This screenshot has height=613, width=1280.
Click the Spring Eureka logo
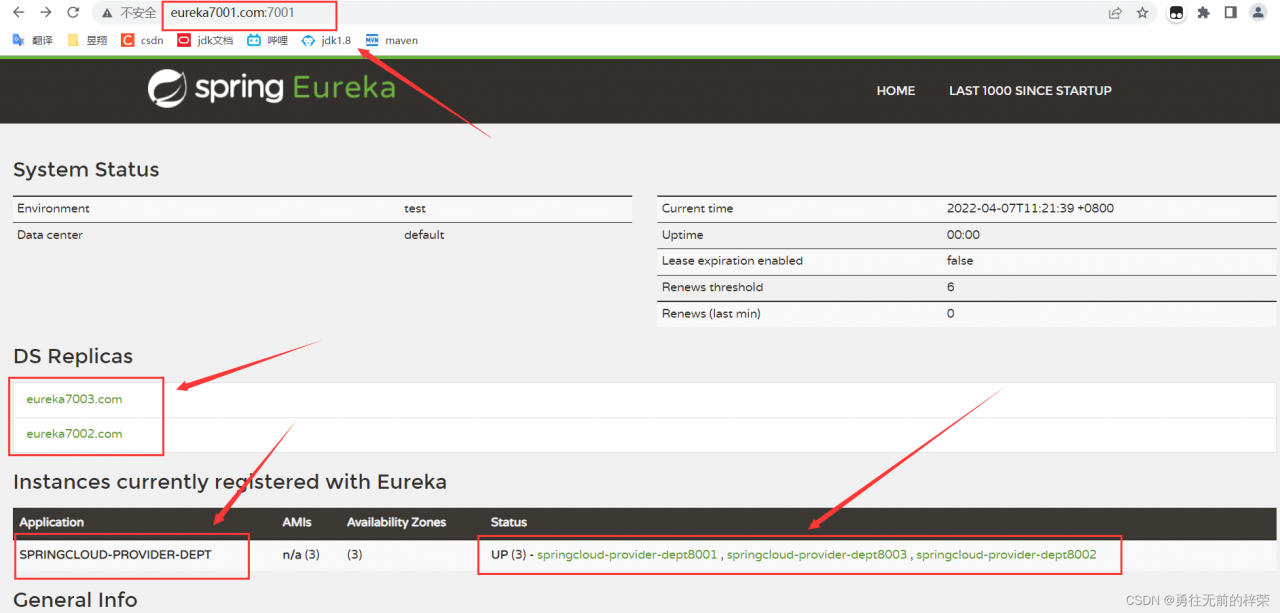tap(272, 88)
